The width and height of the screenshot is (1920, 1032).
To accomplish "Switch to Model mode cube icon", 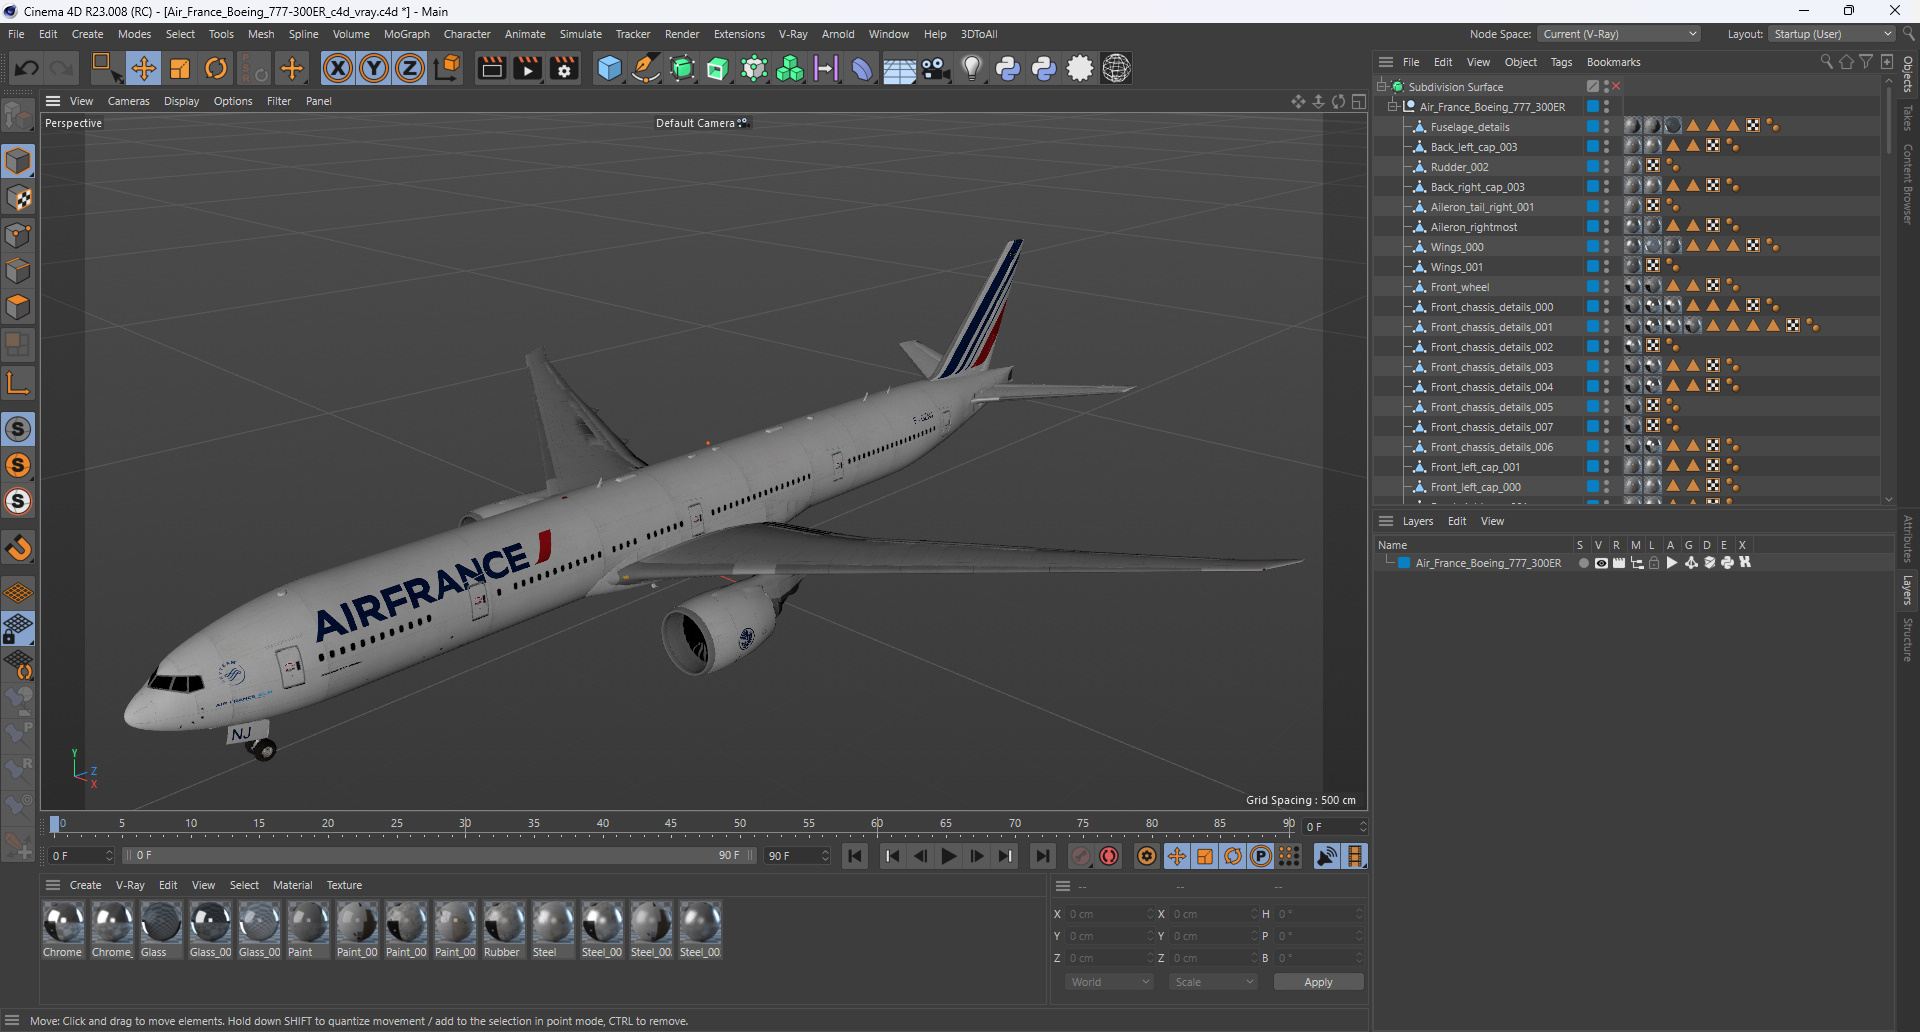I will click(x=18, y=161).
